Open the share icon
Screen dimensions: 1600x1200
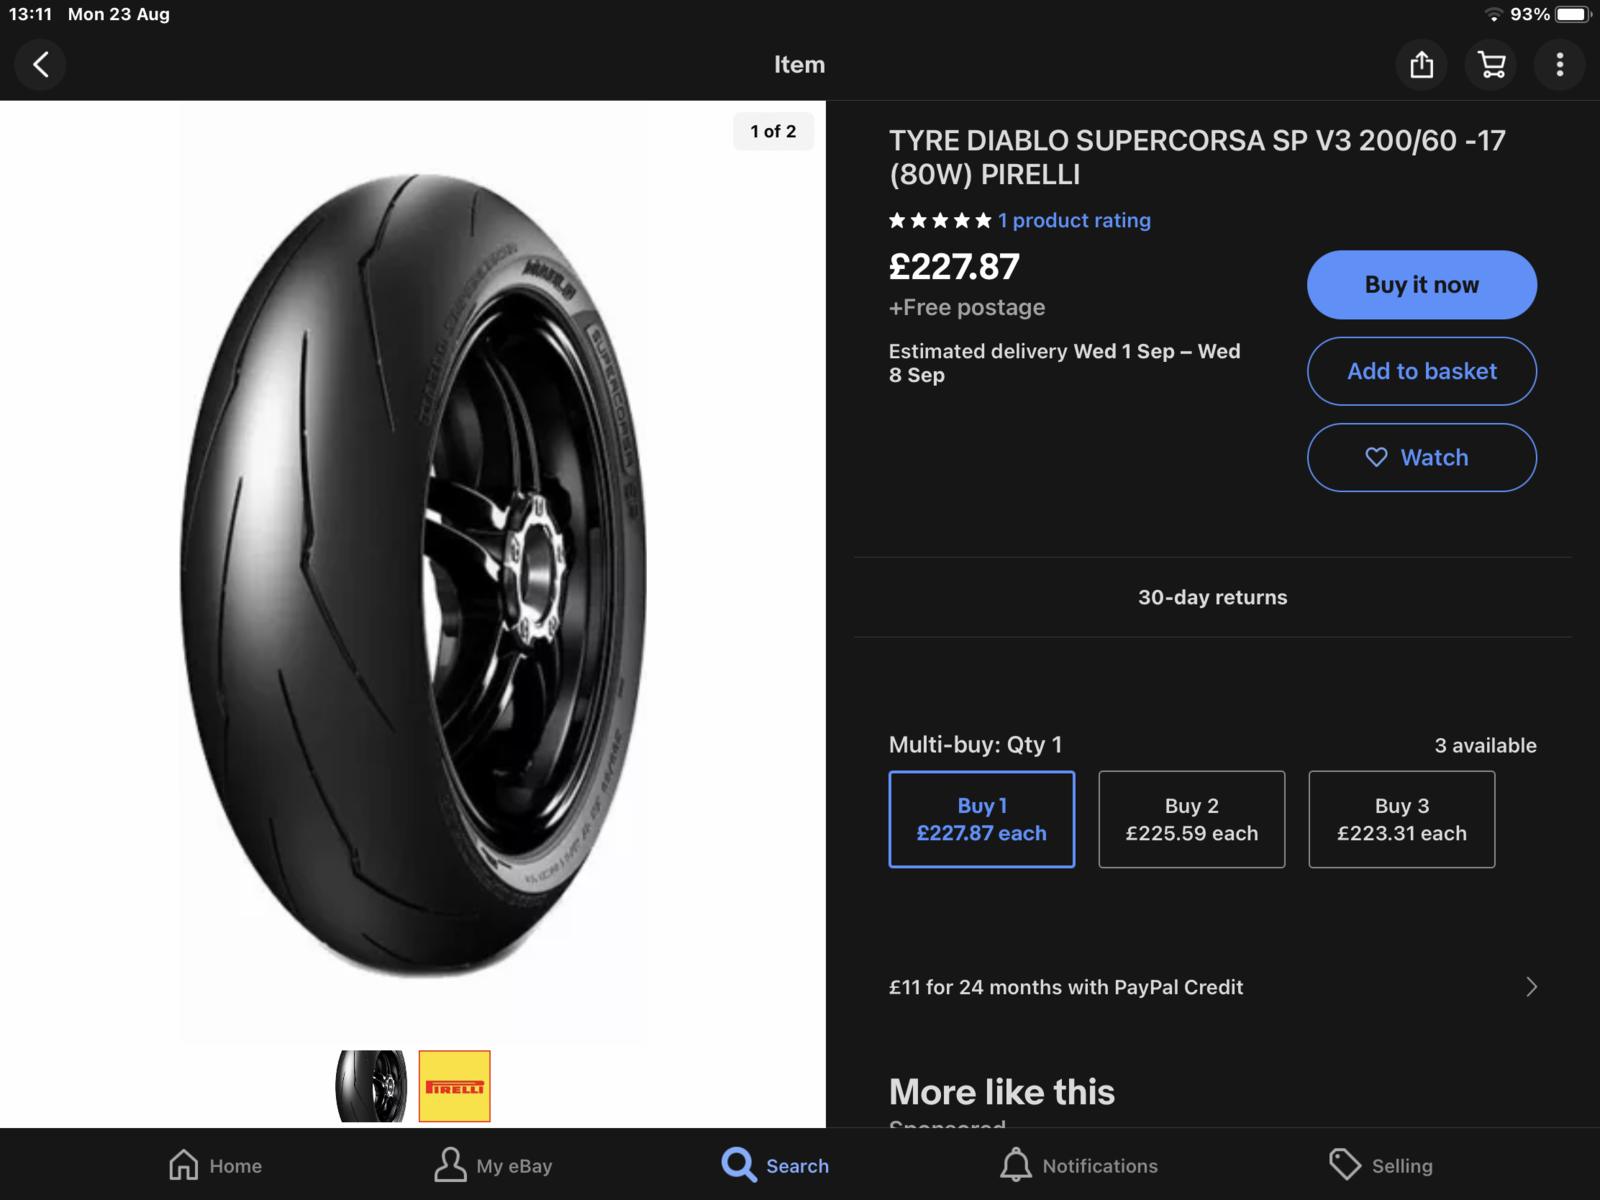point(1421,65)
